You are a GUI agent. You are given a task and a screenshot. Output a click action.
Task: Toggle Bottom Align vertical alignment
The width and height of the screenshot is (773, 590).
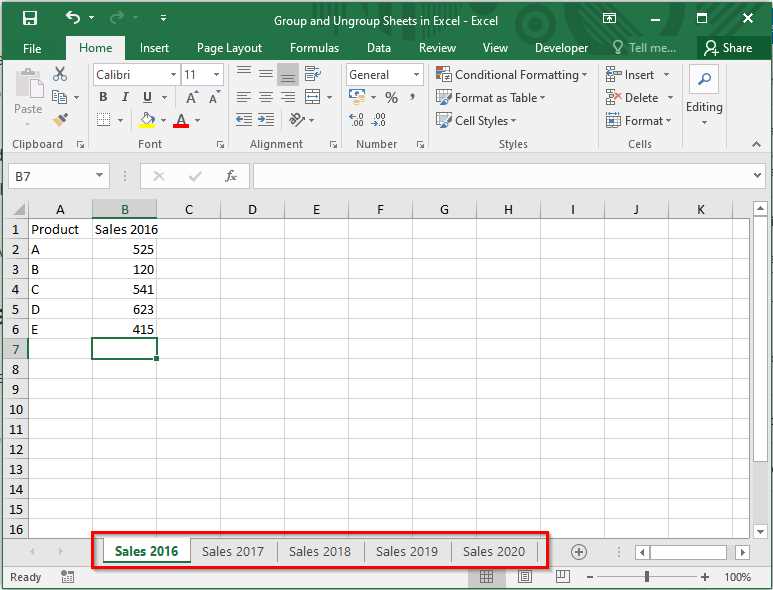288,74
